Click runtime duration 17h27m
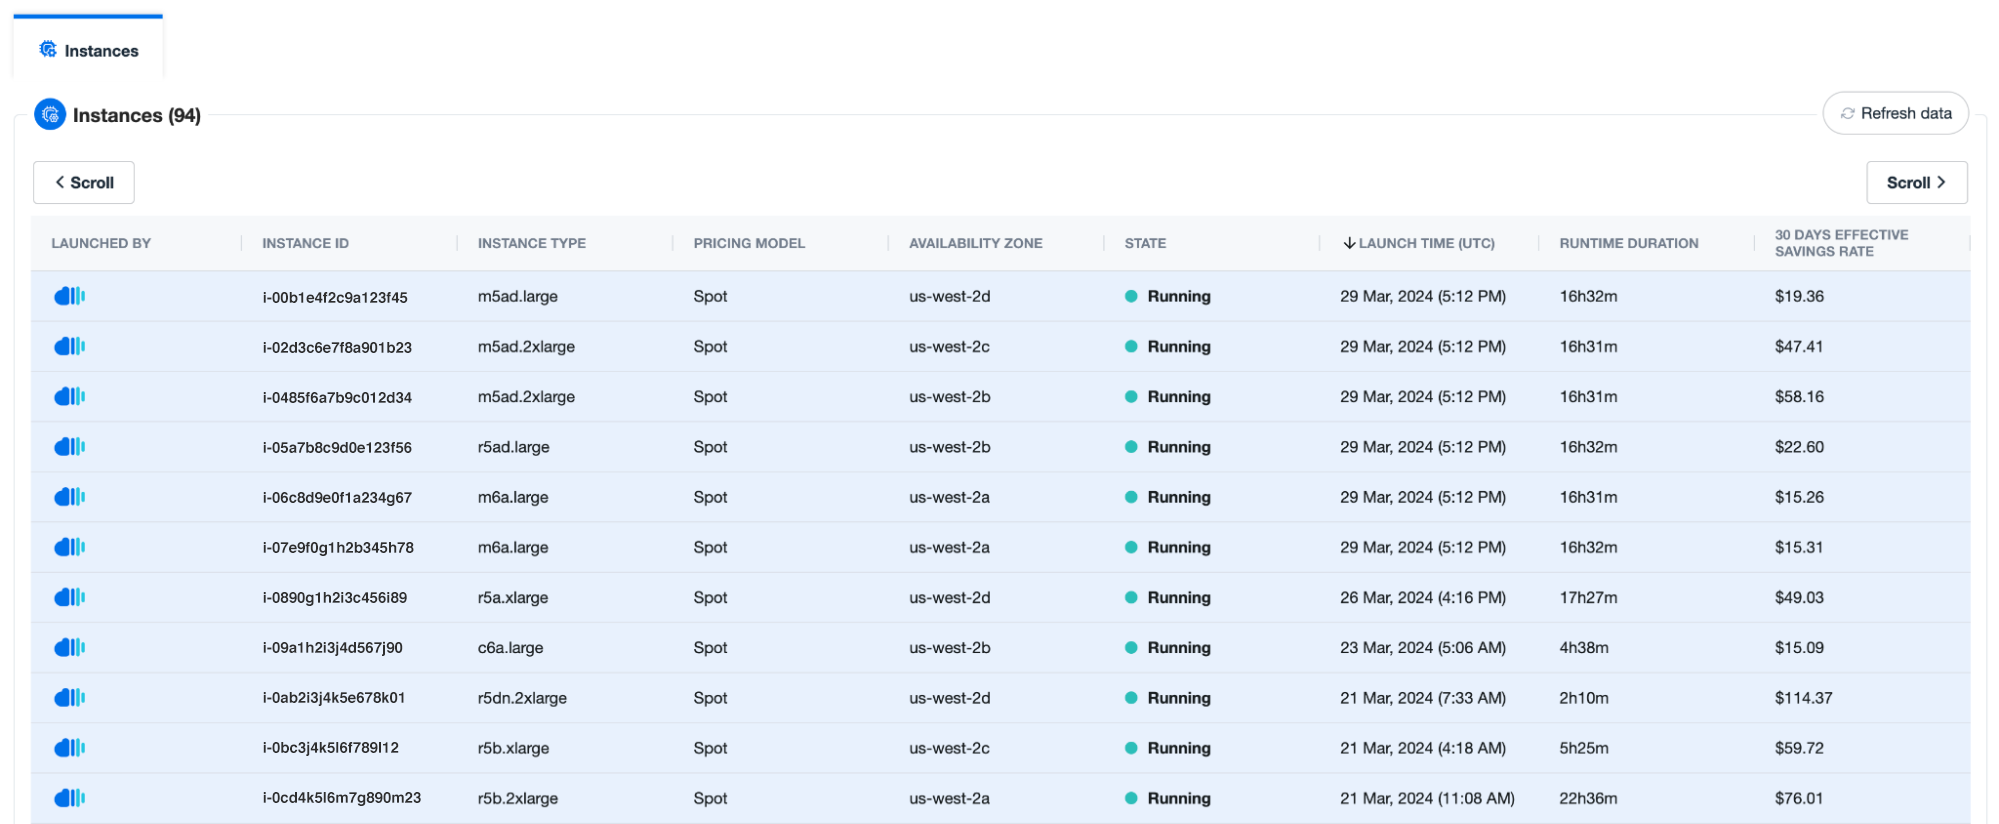The width and height of the screenshot is (1999, 824). click(x=1588, y=597)
